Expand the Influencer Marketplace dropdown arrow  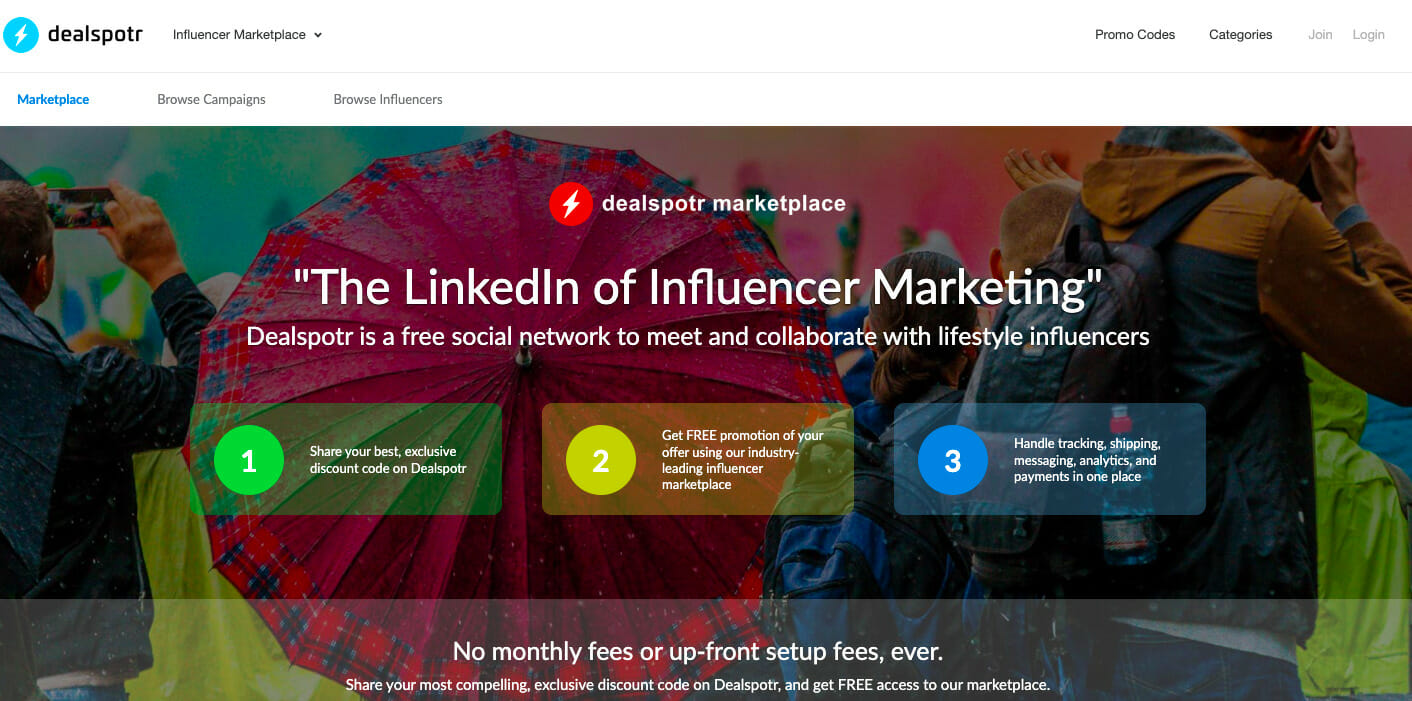(x=318, y=35)
